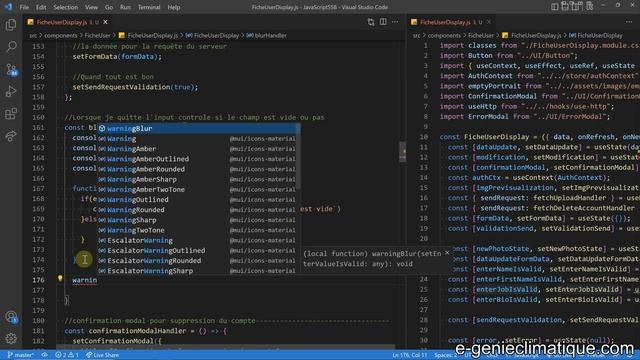This screenshot has width=640, height=360.
Task: Open the Accounts icon in activity bar
Action: (11, 317)
